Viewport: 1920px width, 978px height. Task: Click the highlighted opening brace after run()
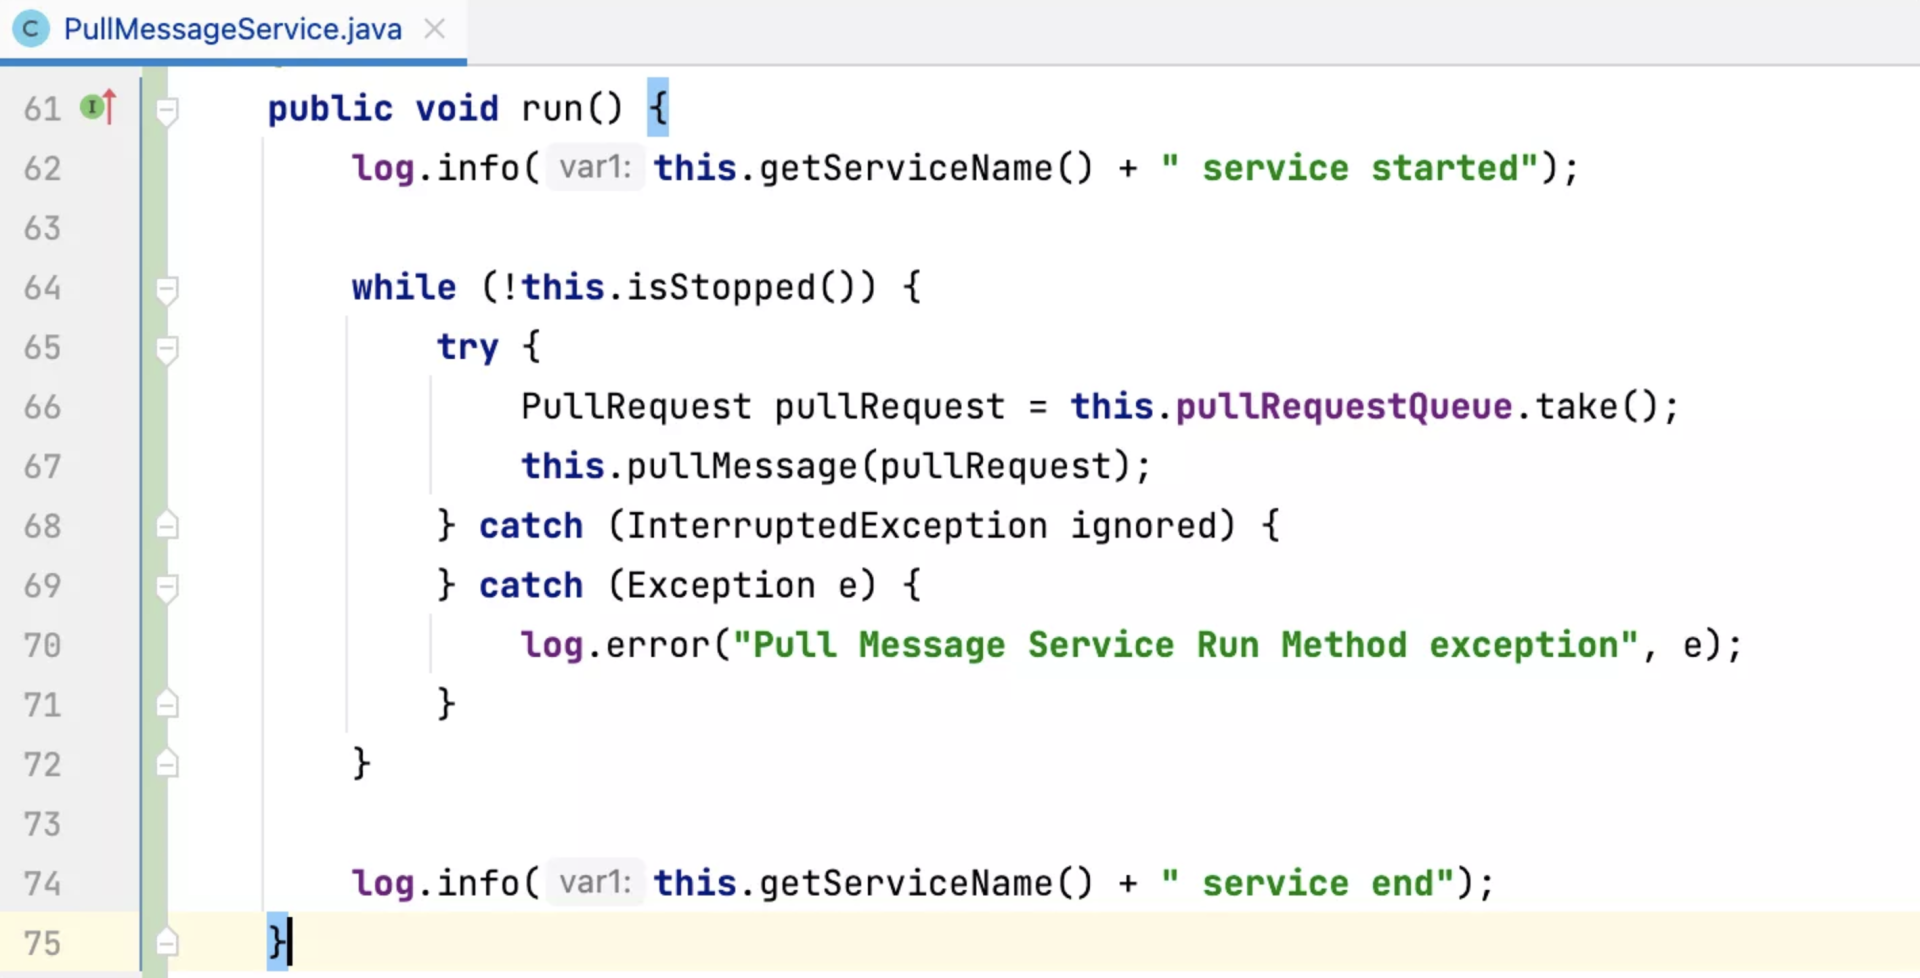[657, 108]
